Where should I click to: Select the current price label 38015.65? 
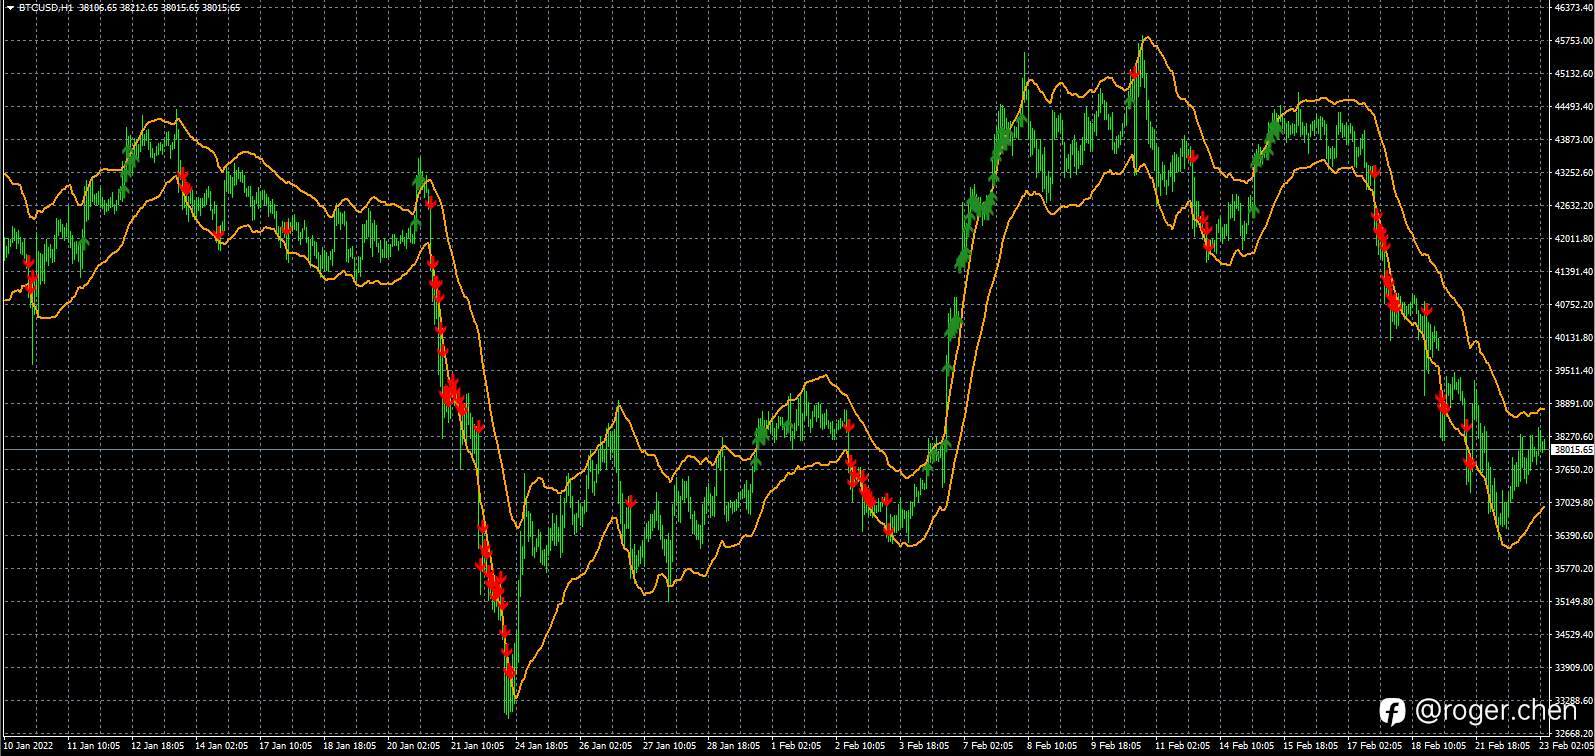[x=1572, y=450]
